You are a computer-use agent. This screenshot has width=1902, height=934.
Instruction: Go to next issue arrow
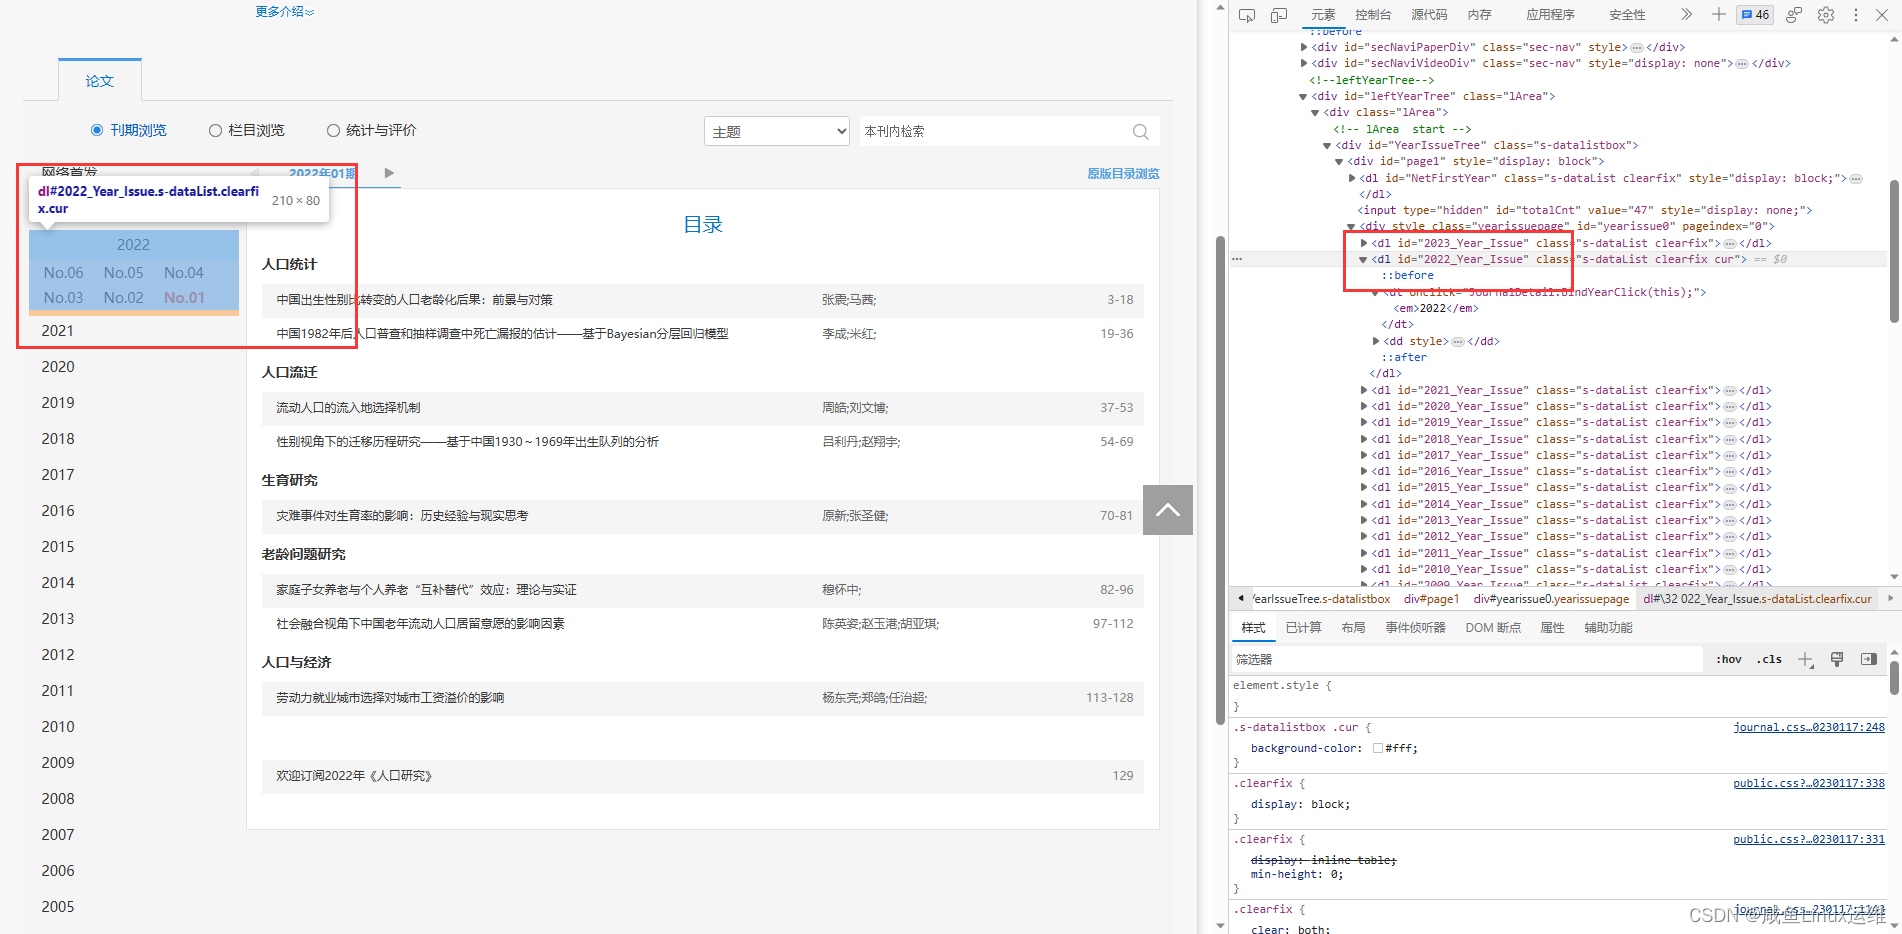coord(389,173)
